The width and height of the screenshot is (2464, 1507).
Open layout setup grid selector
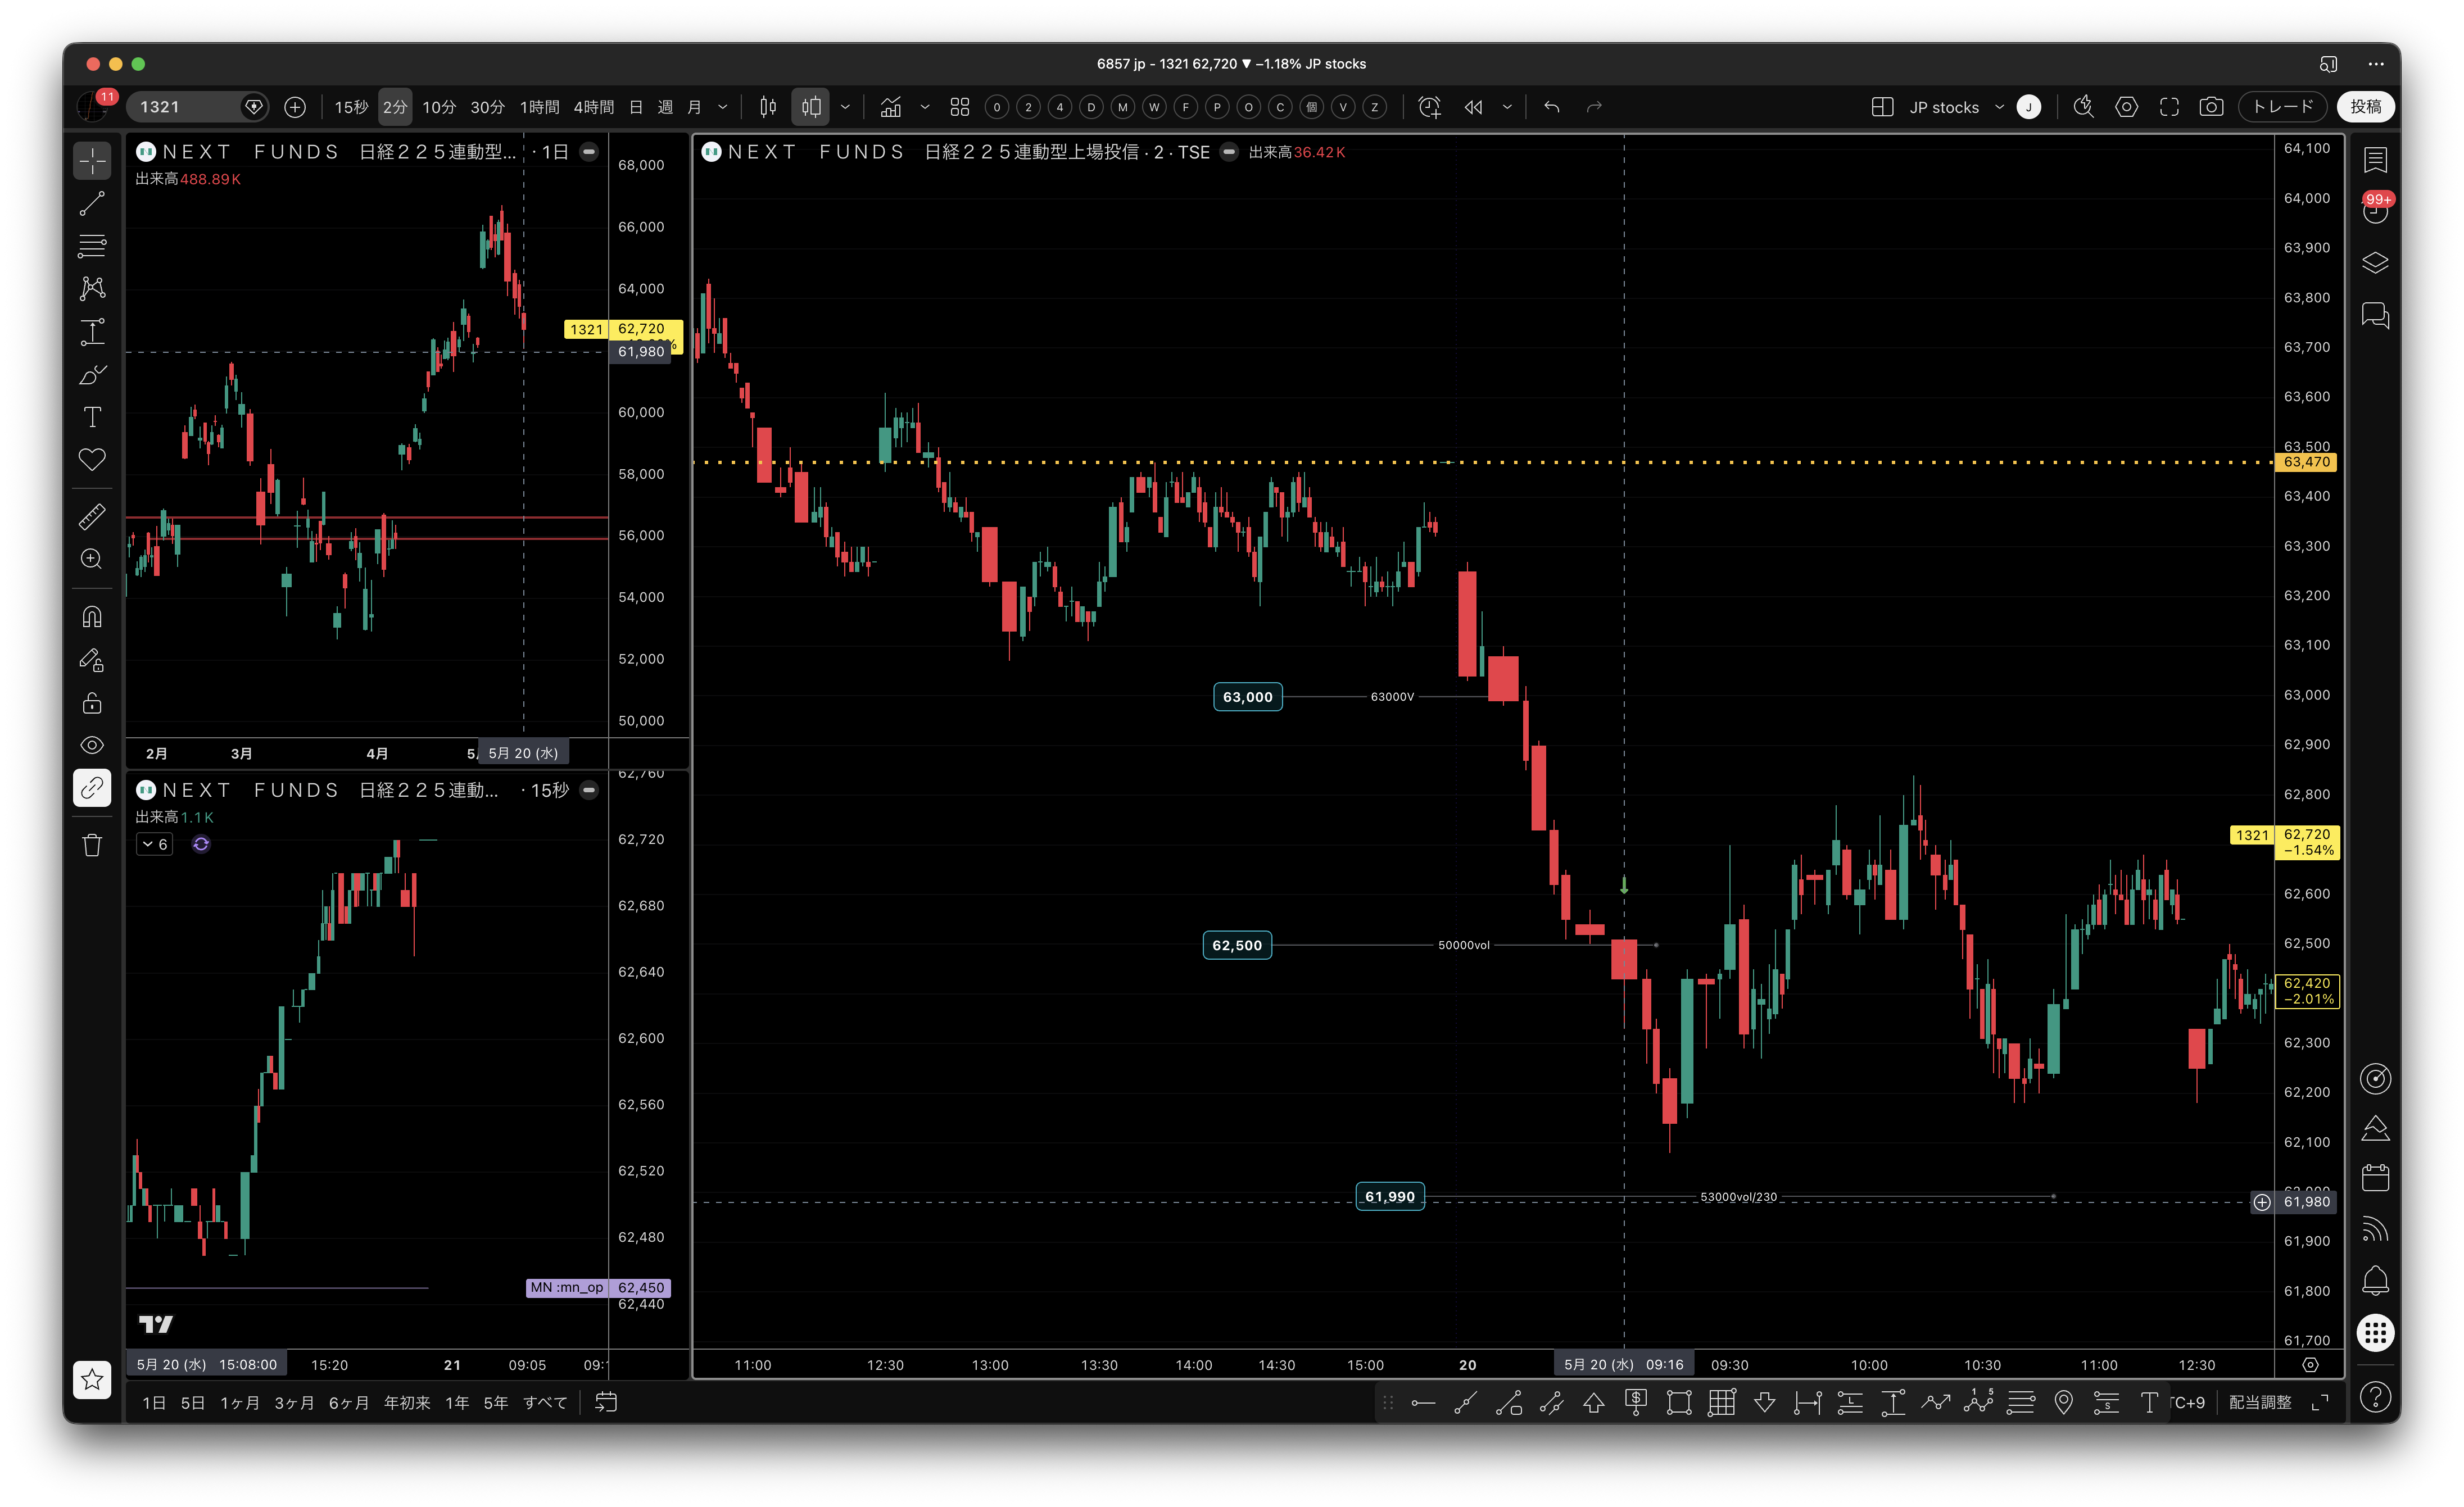[x=1882, y=107]
